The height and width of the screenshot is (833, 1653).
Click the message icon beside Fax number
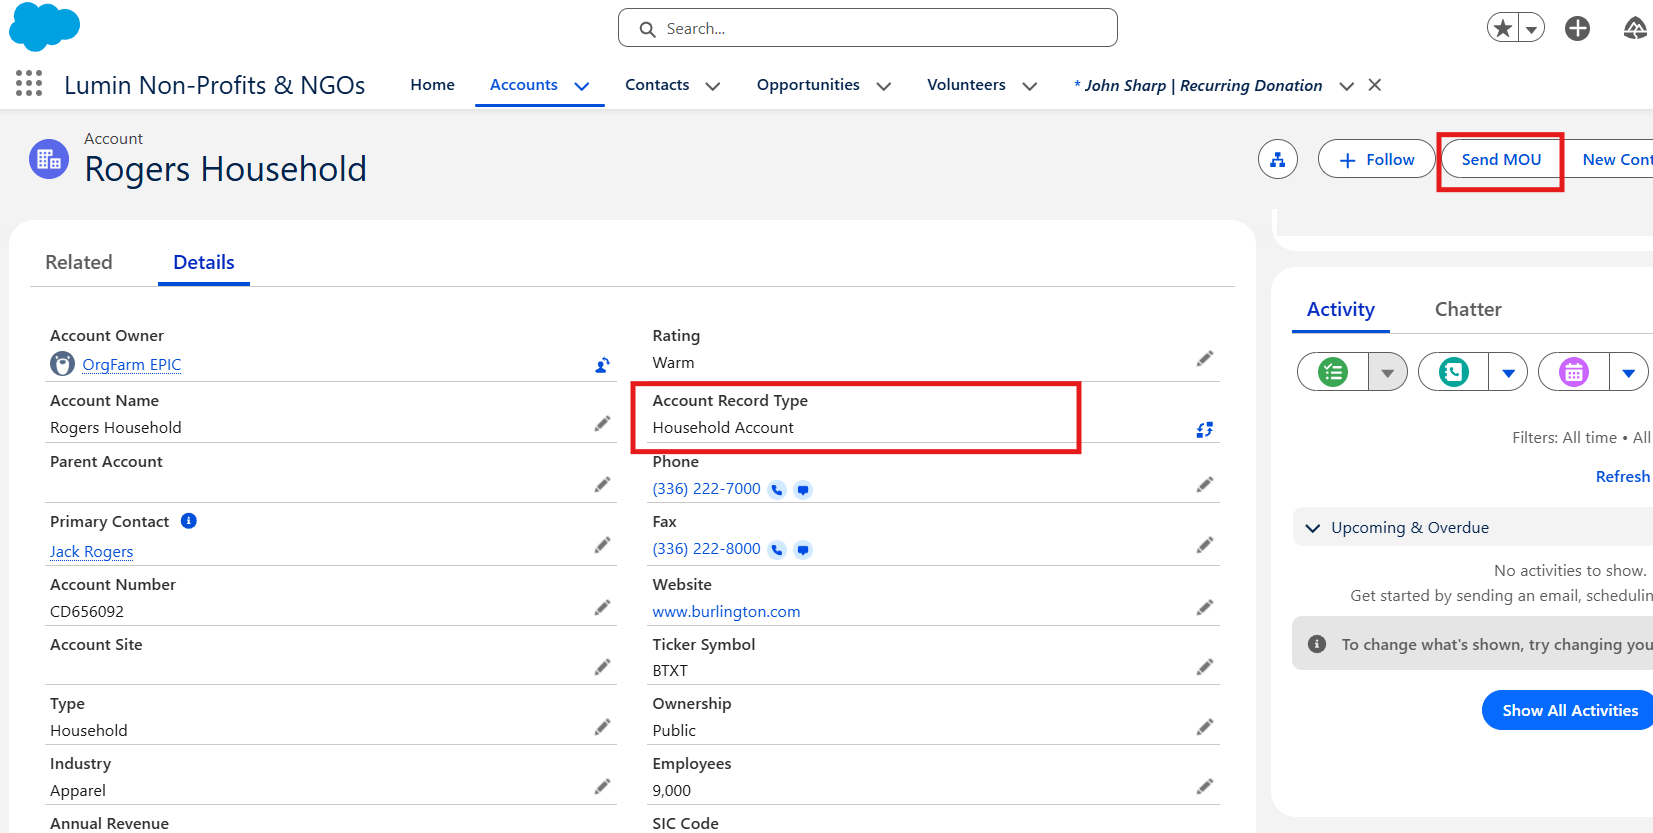803,550
